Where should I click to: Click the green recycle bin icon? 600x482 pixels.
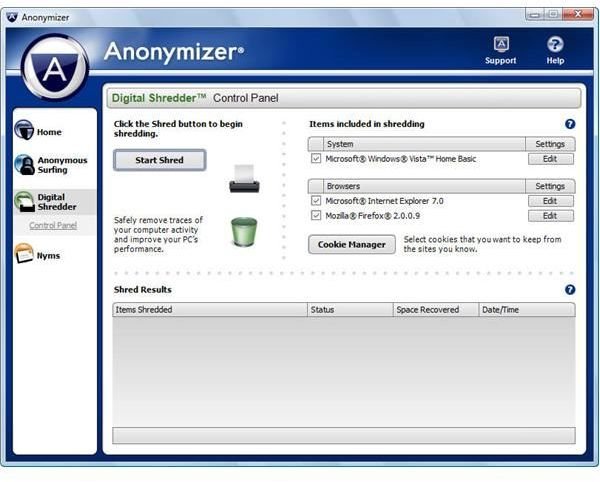click(244, 232)
